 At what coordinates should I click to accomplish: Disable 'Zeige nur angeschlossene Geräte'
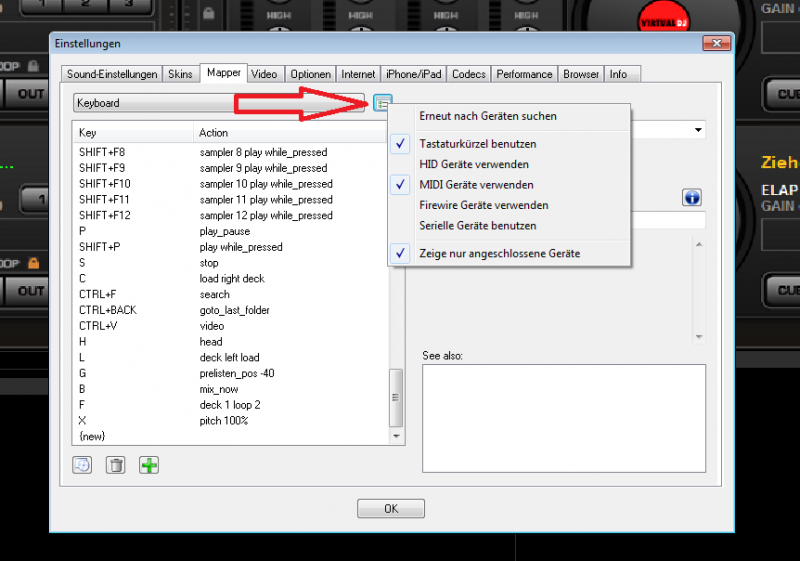tap(499, 254)
